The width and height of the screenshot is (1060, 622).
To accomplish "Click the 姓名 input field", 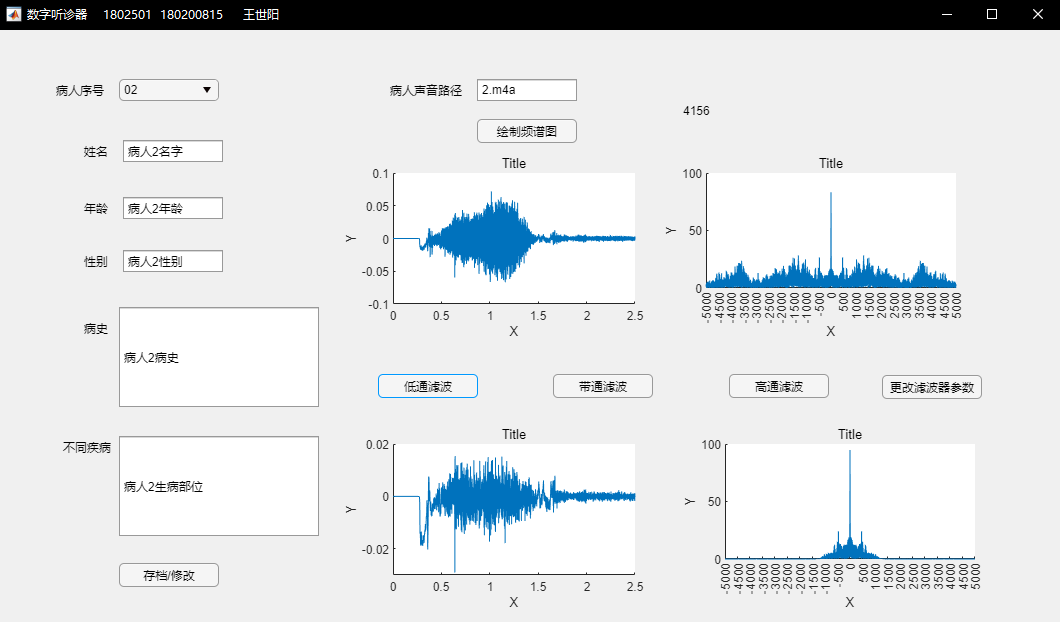I will point(172,151).
